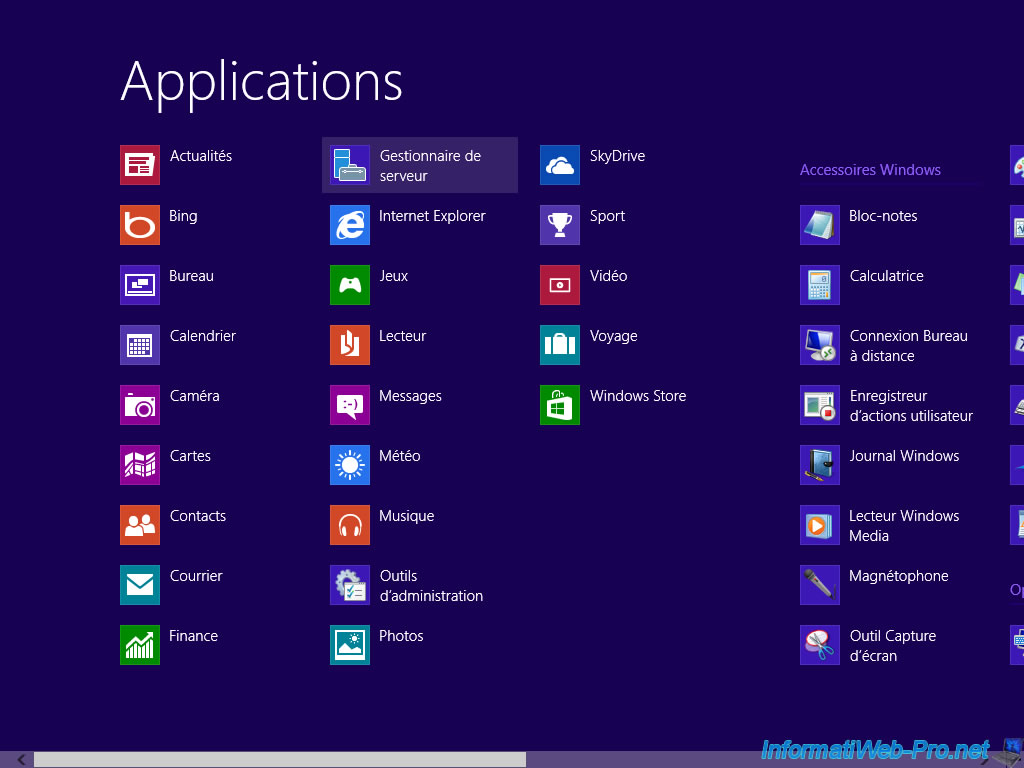Image resolution: width=1024 pixels, height=768 pixels.
Task: Click Connexion Bureau à distance label
Action: tap(908, 346)
